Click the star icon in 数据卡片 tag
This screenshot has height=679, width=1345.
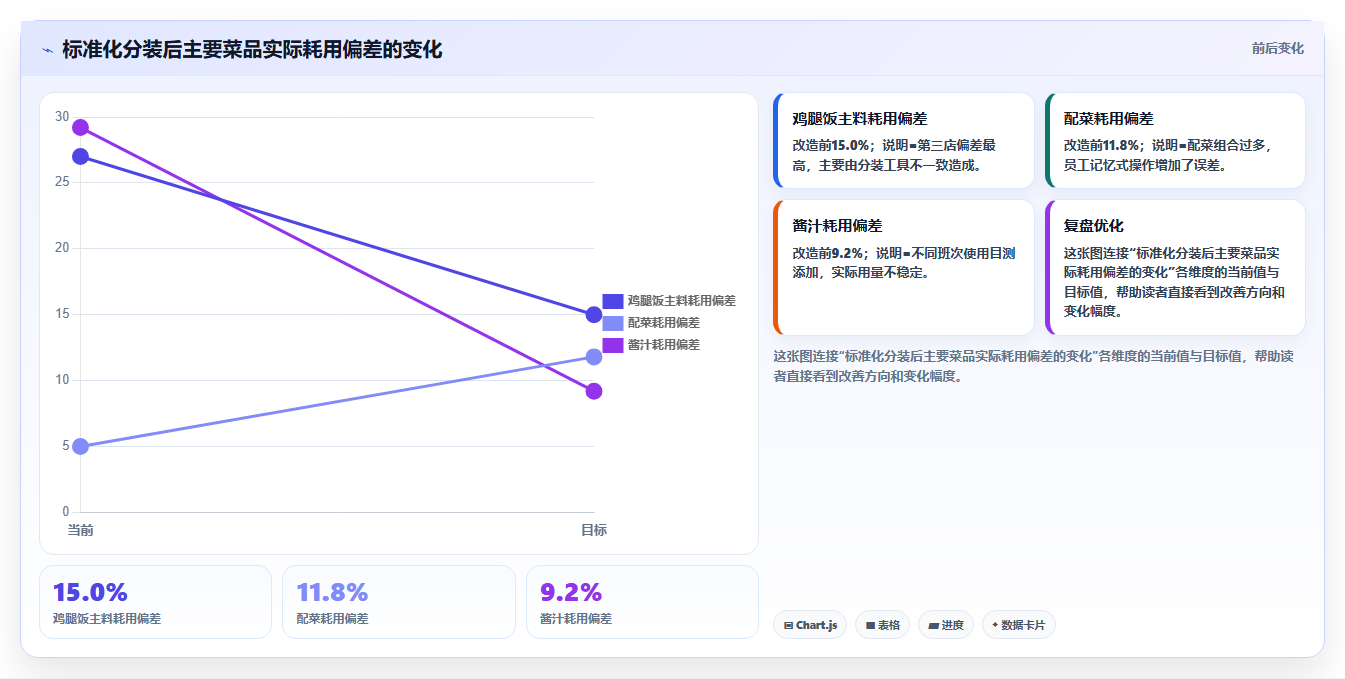click(x=995, y=625)
